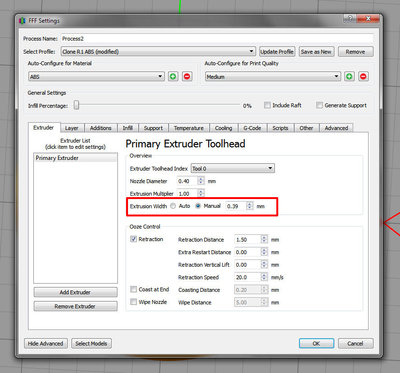400x373 pixels.
Task: Click in the Process Name input field
Action: (217, 39)
